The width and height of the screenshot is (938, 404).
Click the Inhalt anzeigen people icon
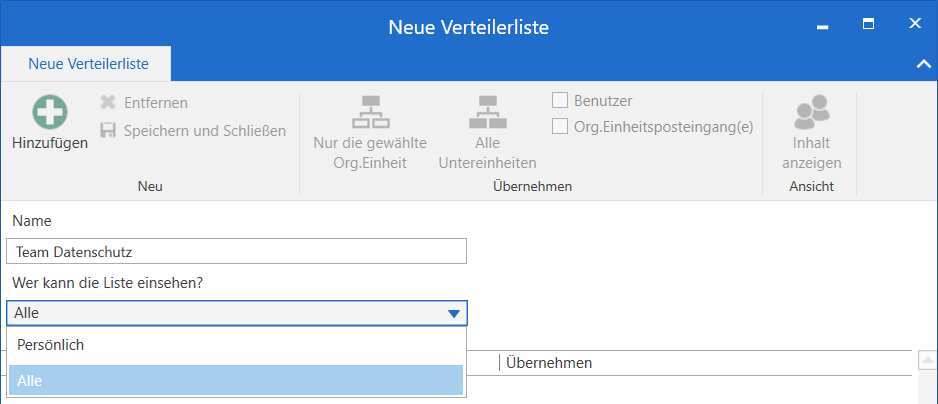point(811,112)
